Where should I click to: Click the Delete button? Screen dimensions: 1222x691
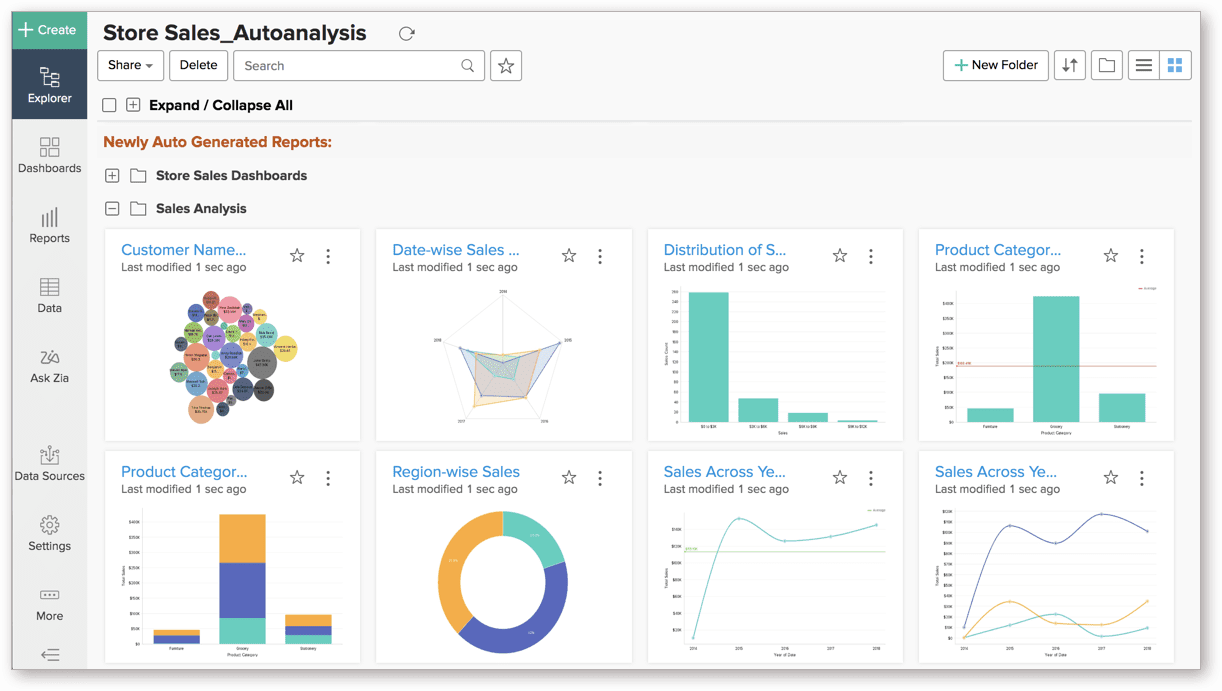pos(198,65)
